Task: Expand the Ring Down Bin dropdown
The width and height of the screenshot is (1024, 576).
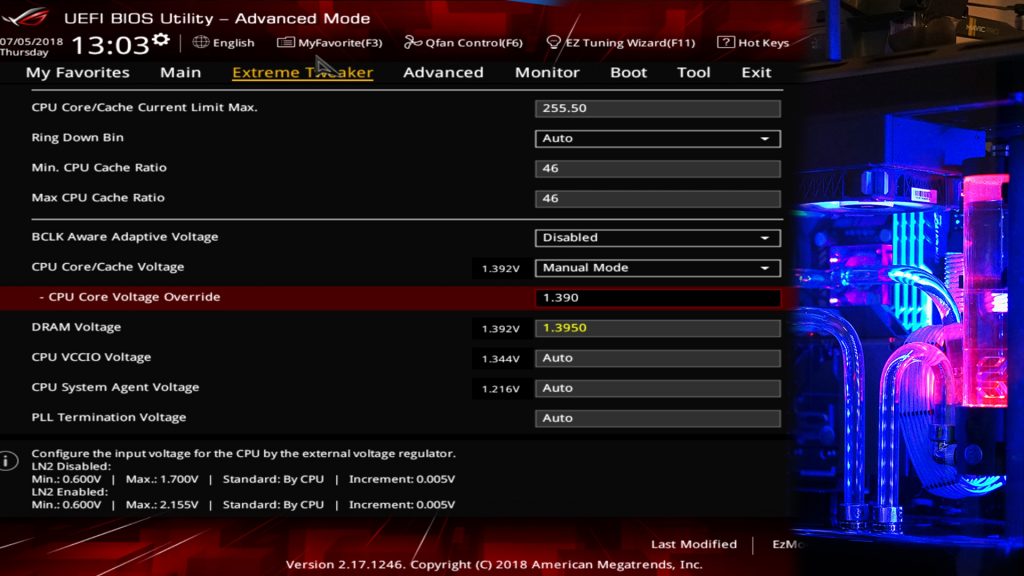Action: [658, 138]
